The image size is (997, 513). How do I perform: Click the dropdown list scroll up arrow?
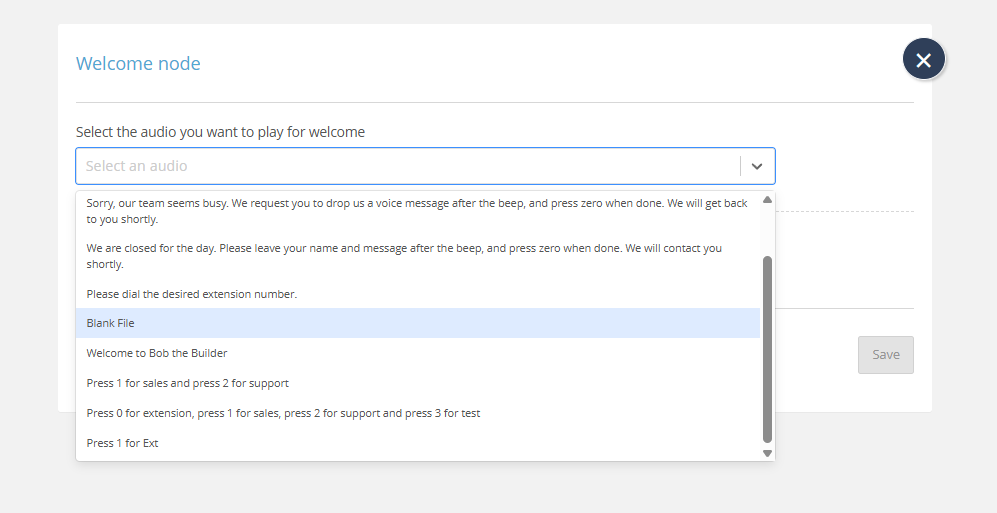click(x=767, y=199)
